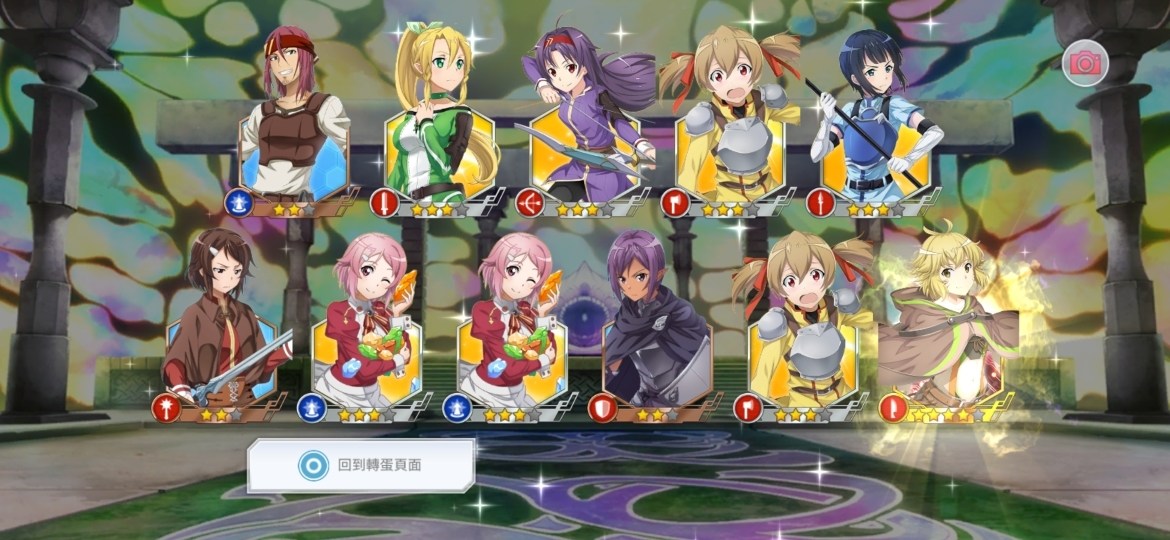
Task: Click star rating under bottom twin-tail girl
Action: (x=804, y=415)
